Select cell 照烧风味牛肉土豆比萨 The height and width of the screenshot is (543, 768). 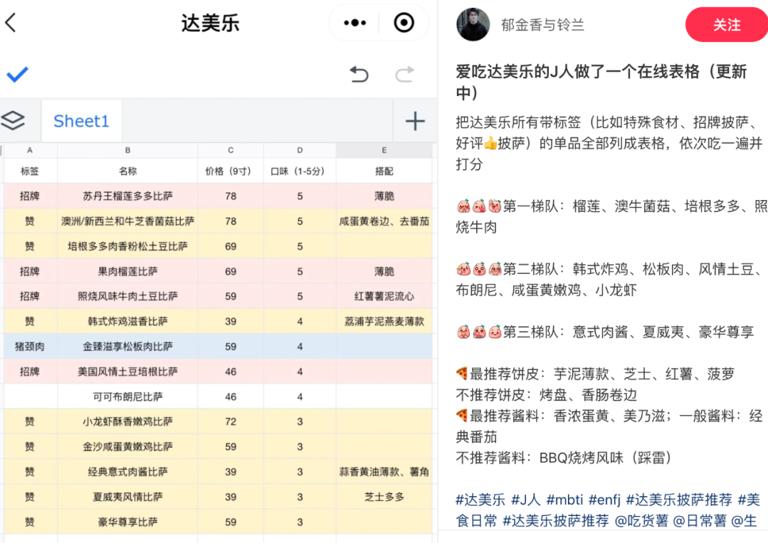coord(128,296)
